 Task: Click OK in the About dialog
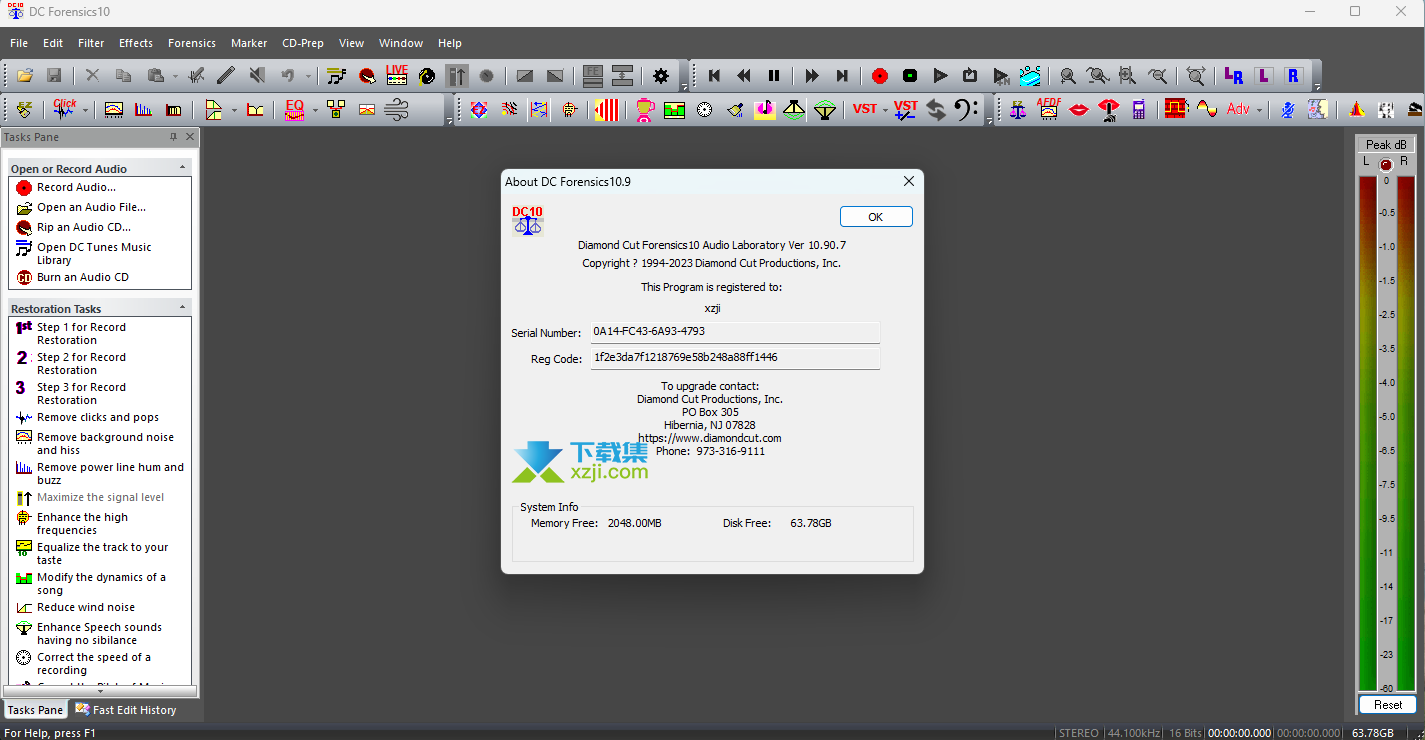pyautogui.click(x=876, y=217)
